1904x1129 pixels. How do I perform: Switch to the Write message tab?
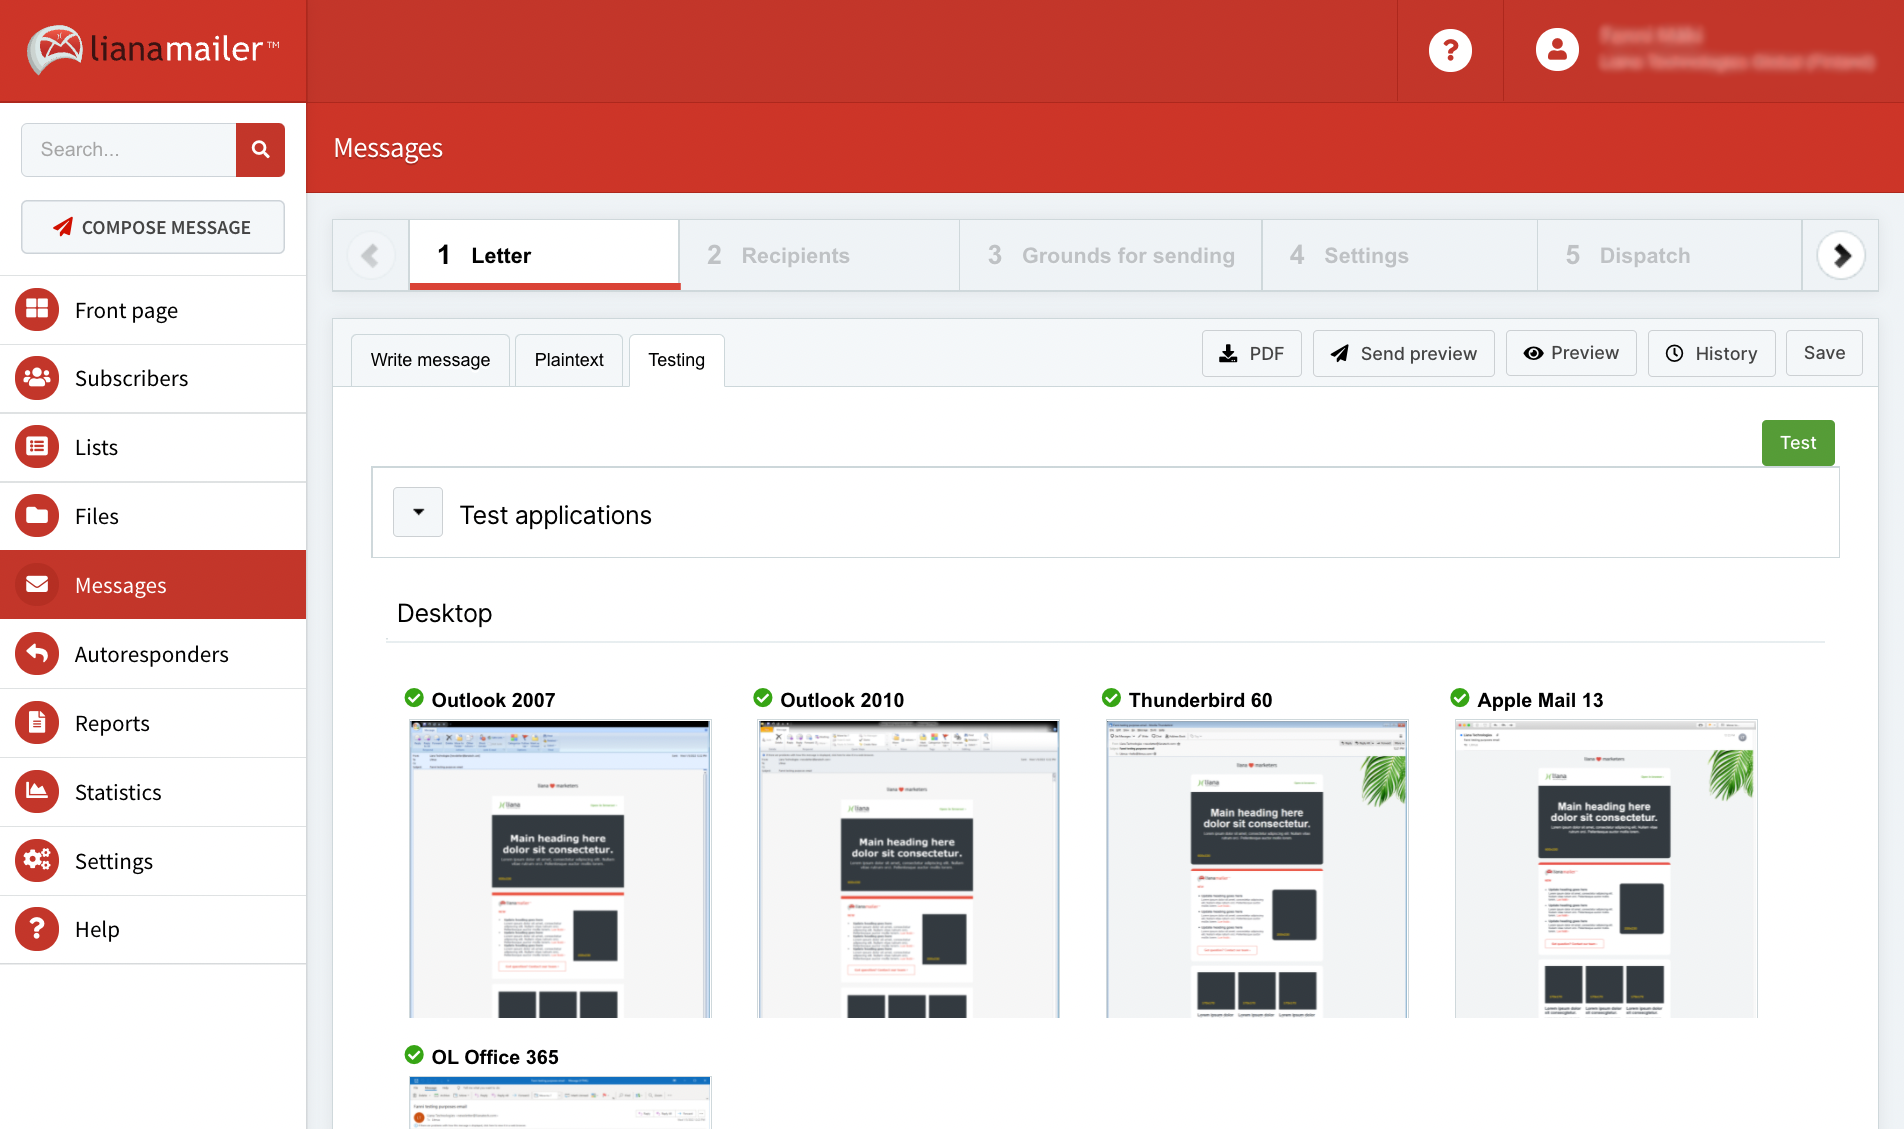tap(430, 360)
